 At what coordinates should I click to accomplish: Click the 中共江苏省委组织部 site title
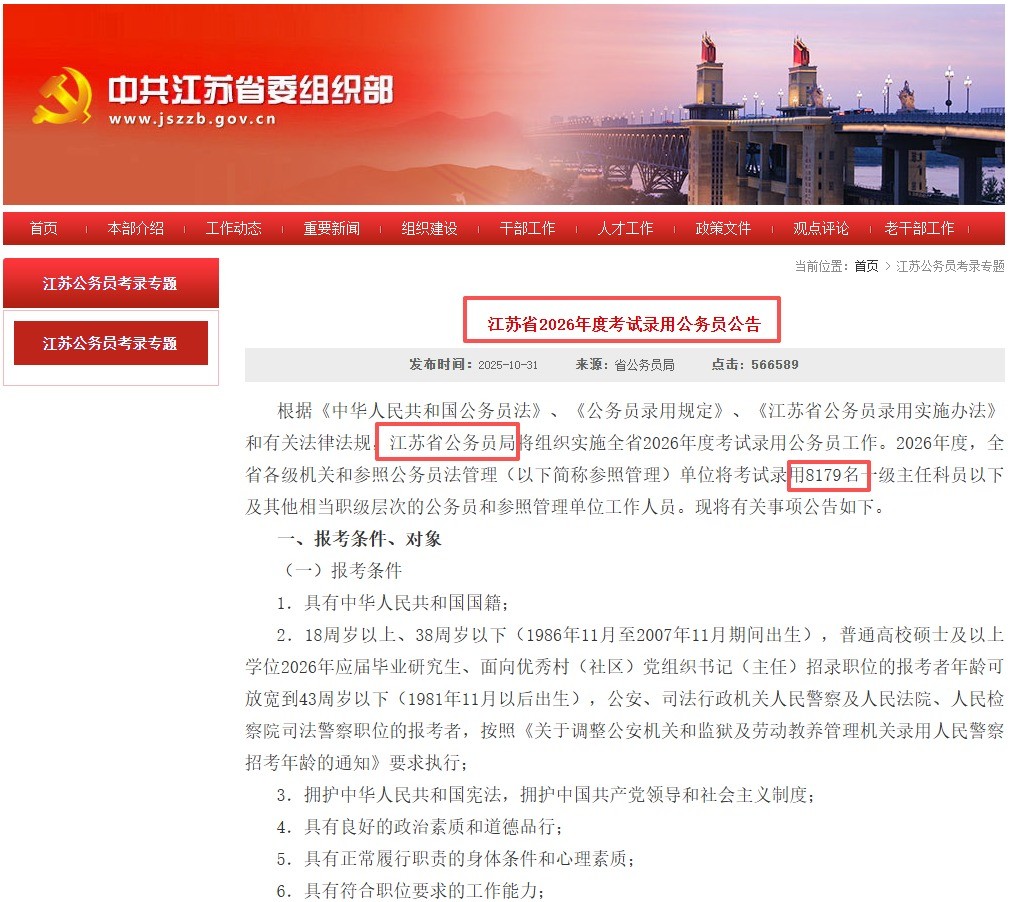pyautogui.click(x=250, y=90)
